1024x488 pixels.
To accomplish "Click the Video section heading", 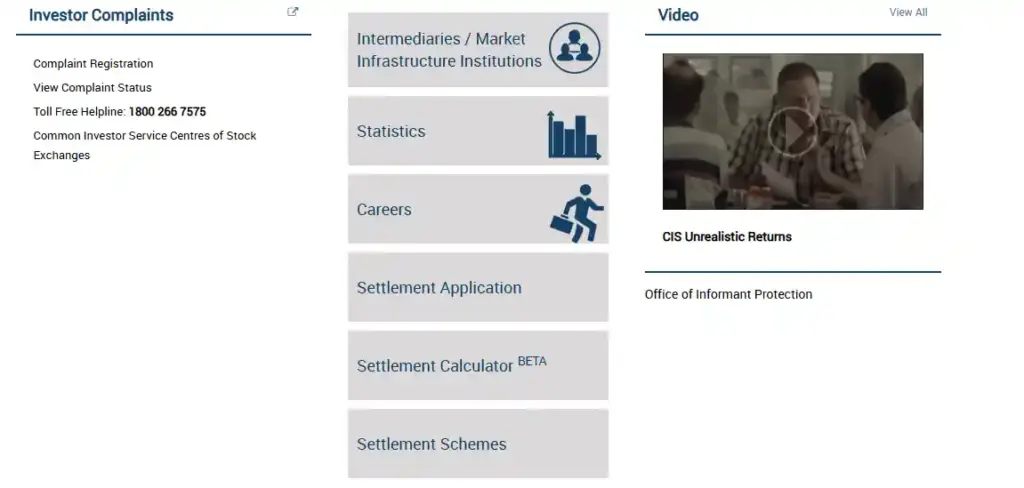I will click(x=678, y=16).
